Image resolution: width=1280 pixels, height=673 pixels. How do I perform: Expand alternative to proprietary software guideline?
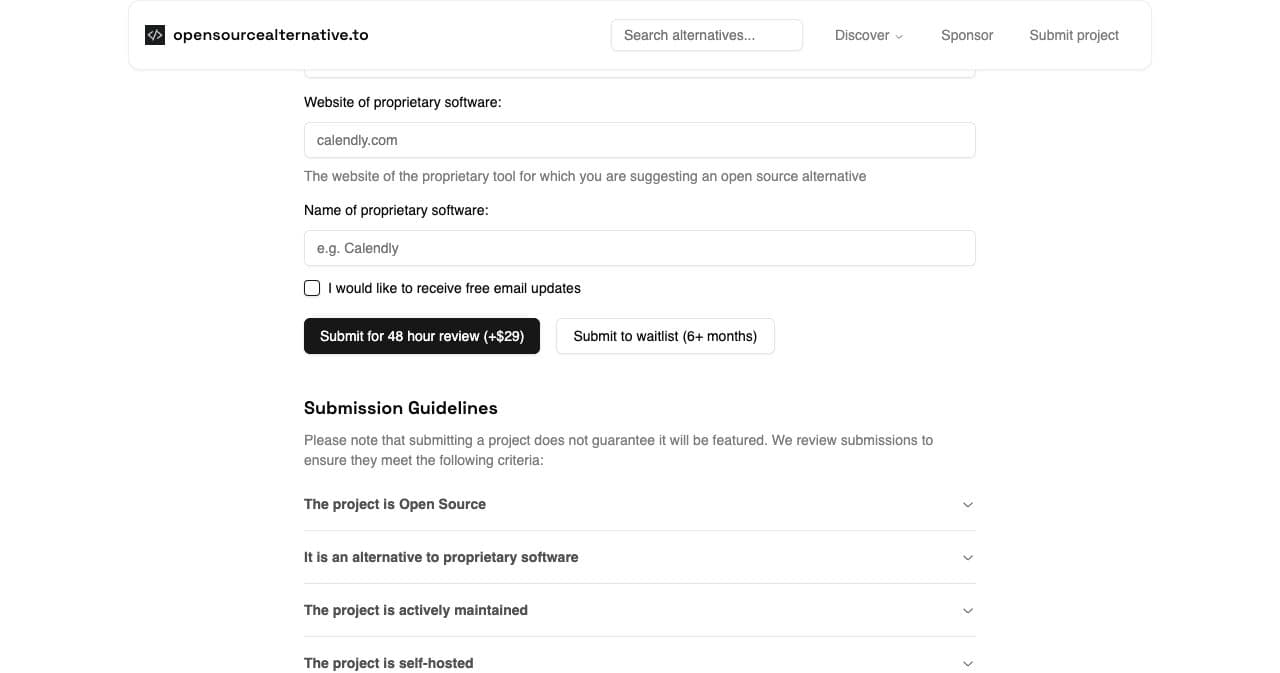click(640, 557)
